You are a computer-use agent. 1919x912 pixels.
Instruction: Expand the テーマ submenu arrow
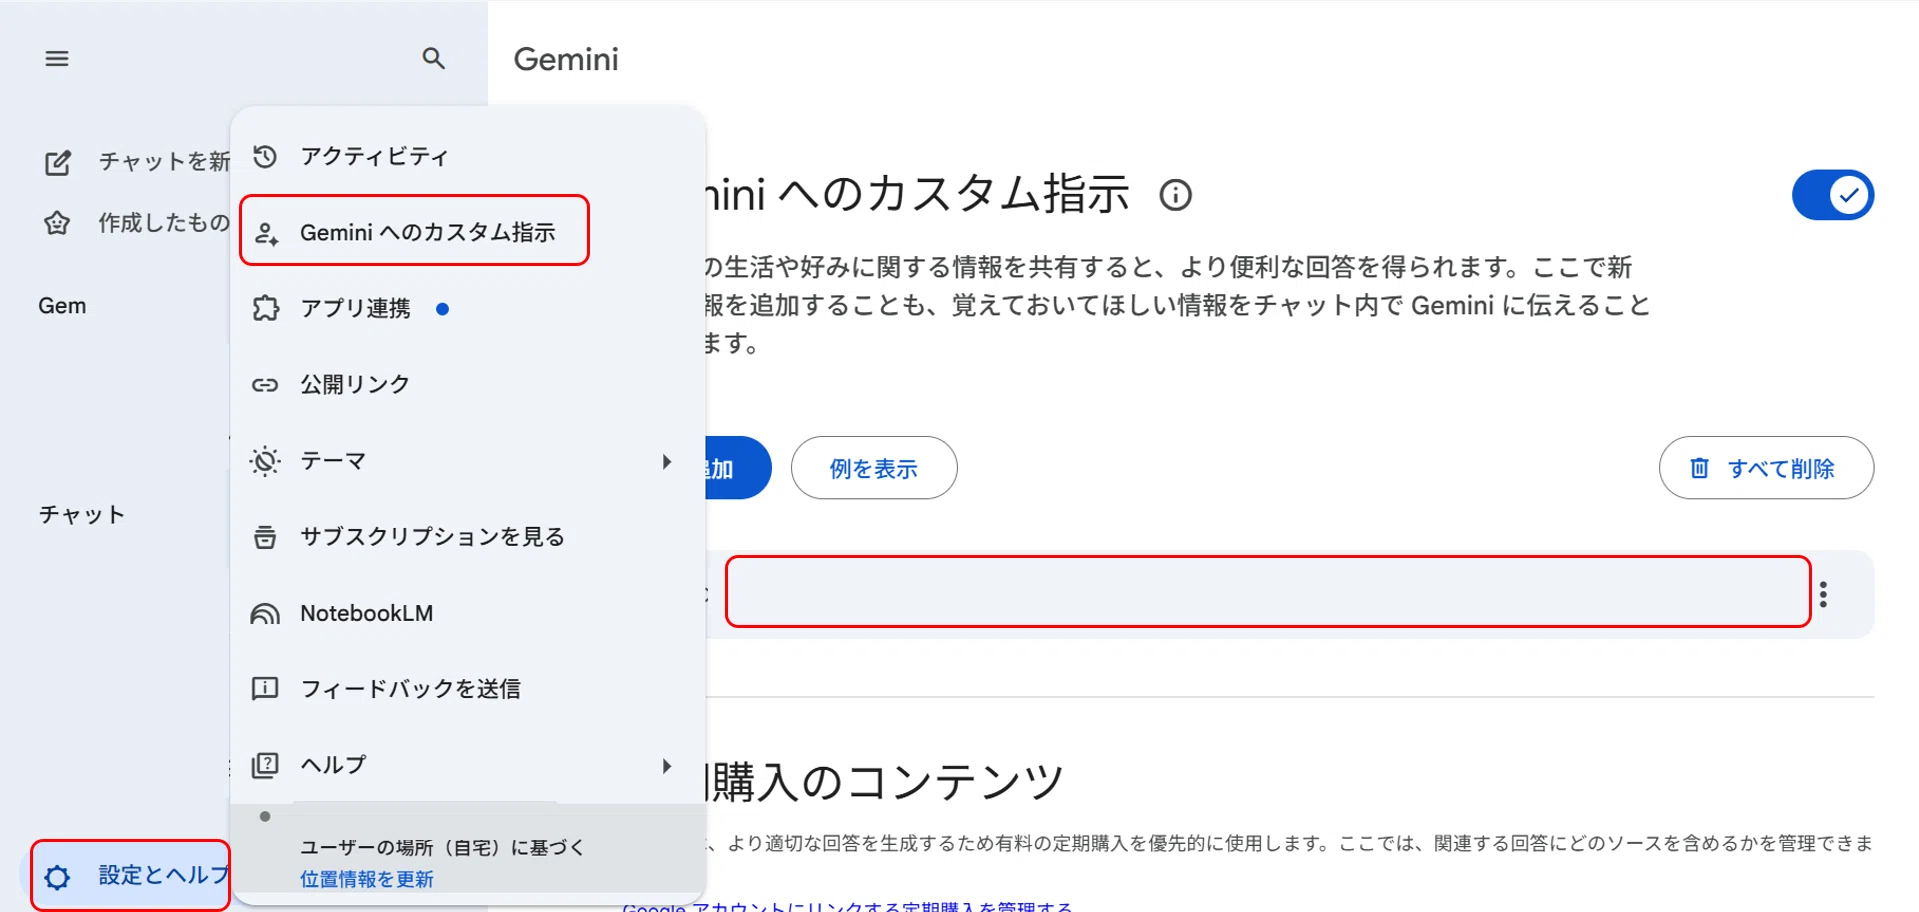coord(666,461)
